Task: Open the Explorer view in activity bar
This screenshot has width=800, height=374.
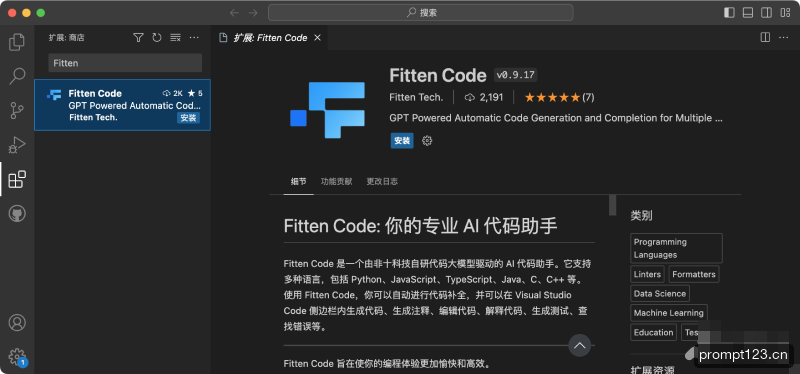Action: pos(17,42)
